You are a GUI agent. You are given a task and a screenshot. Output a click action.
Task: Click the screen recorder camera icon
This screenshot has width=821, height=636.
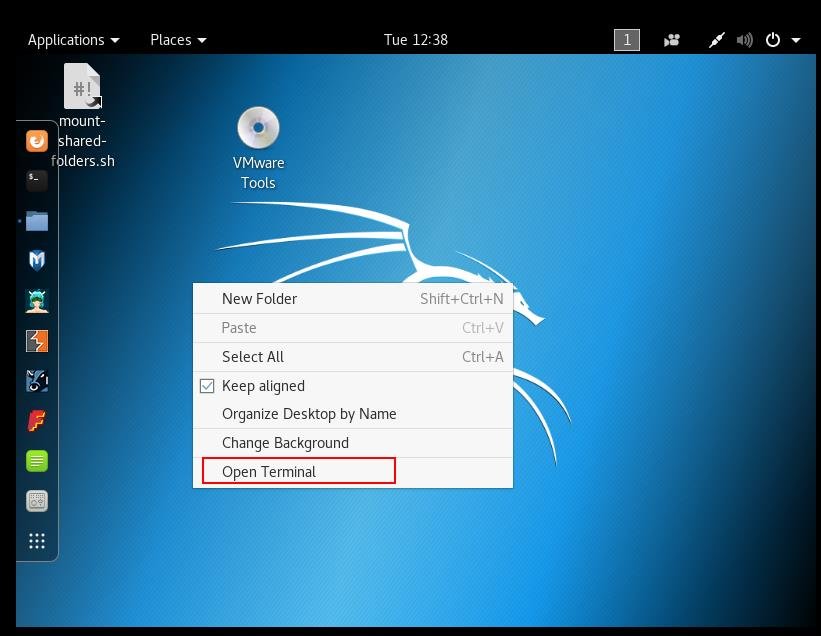click(x=672, y=40)
